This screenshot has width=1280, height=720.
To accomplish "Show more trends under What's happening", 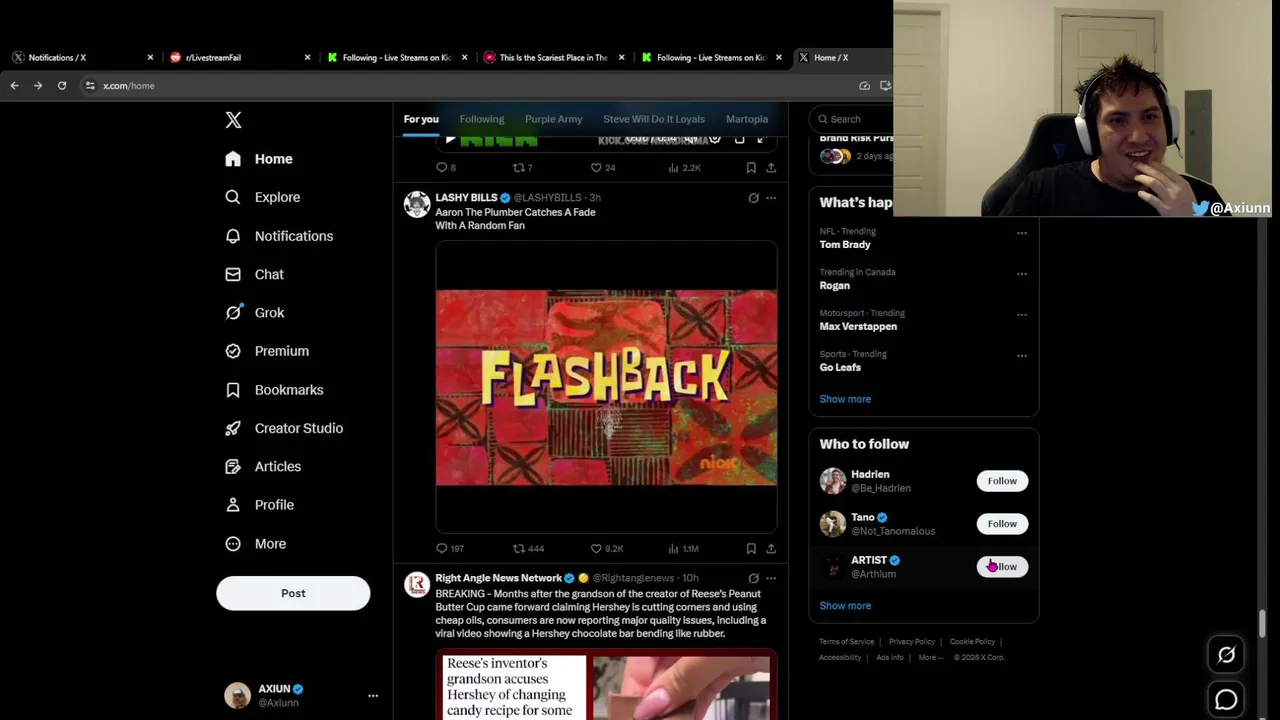I will tap(845, 399).
